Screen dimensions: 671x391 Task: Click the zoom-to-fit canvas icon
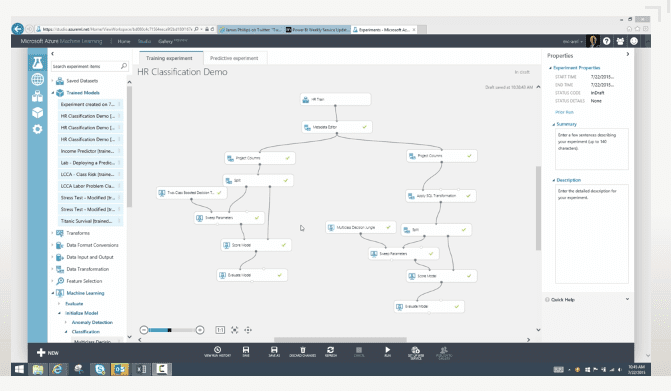[x=235, y=330]
